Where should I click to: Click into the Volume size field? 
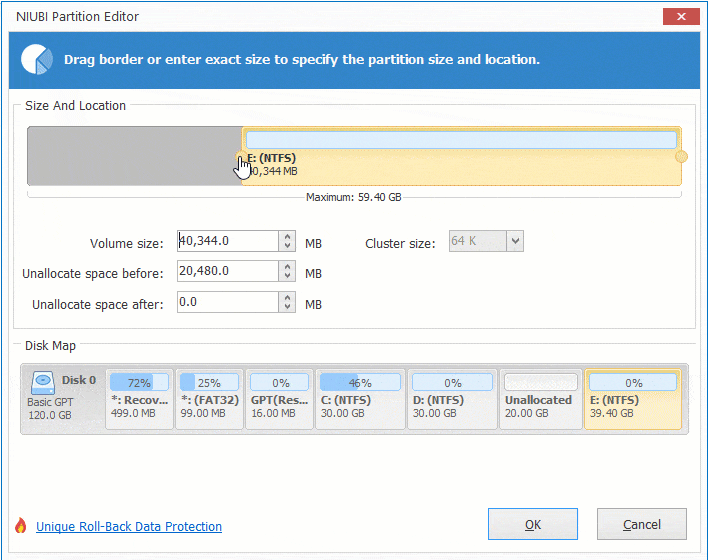click(x=228, y=241)
